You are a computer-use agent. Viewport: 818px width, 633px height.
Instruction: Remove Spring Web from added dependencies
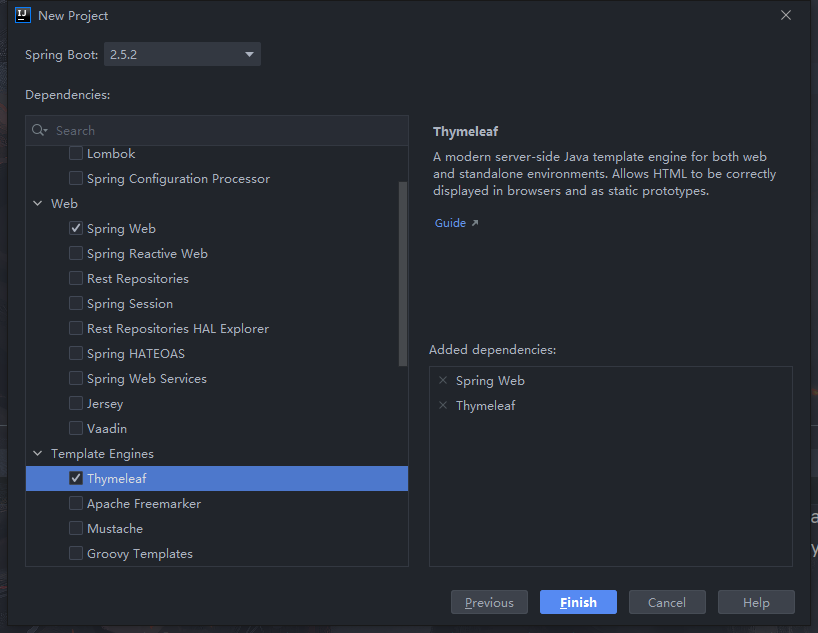click(x=443, y=380)
